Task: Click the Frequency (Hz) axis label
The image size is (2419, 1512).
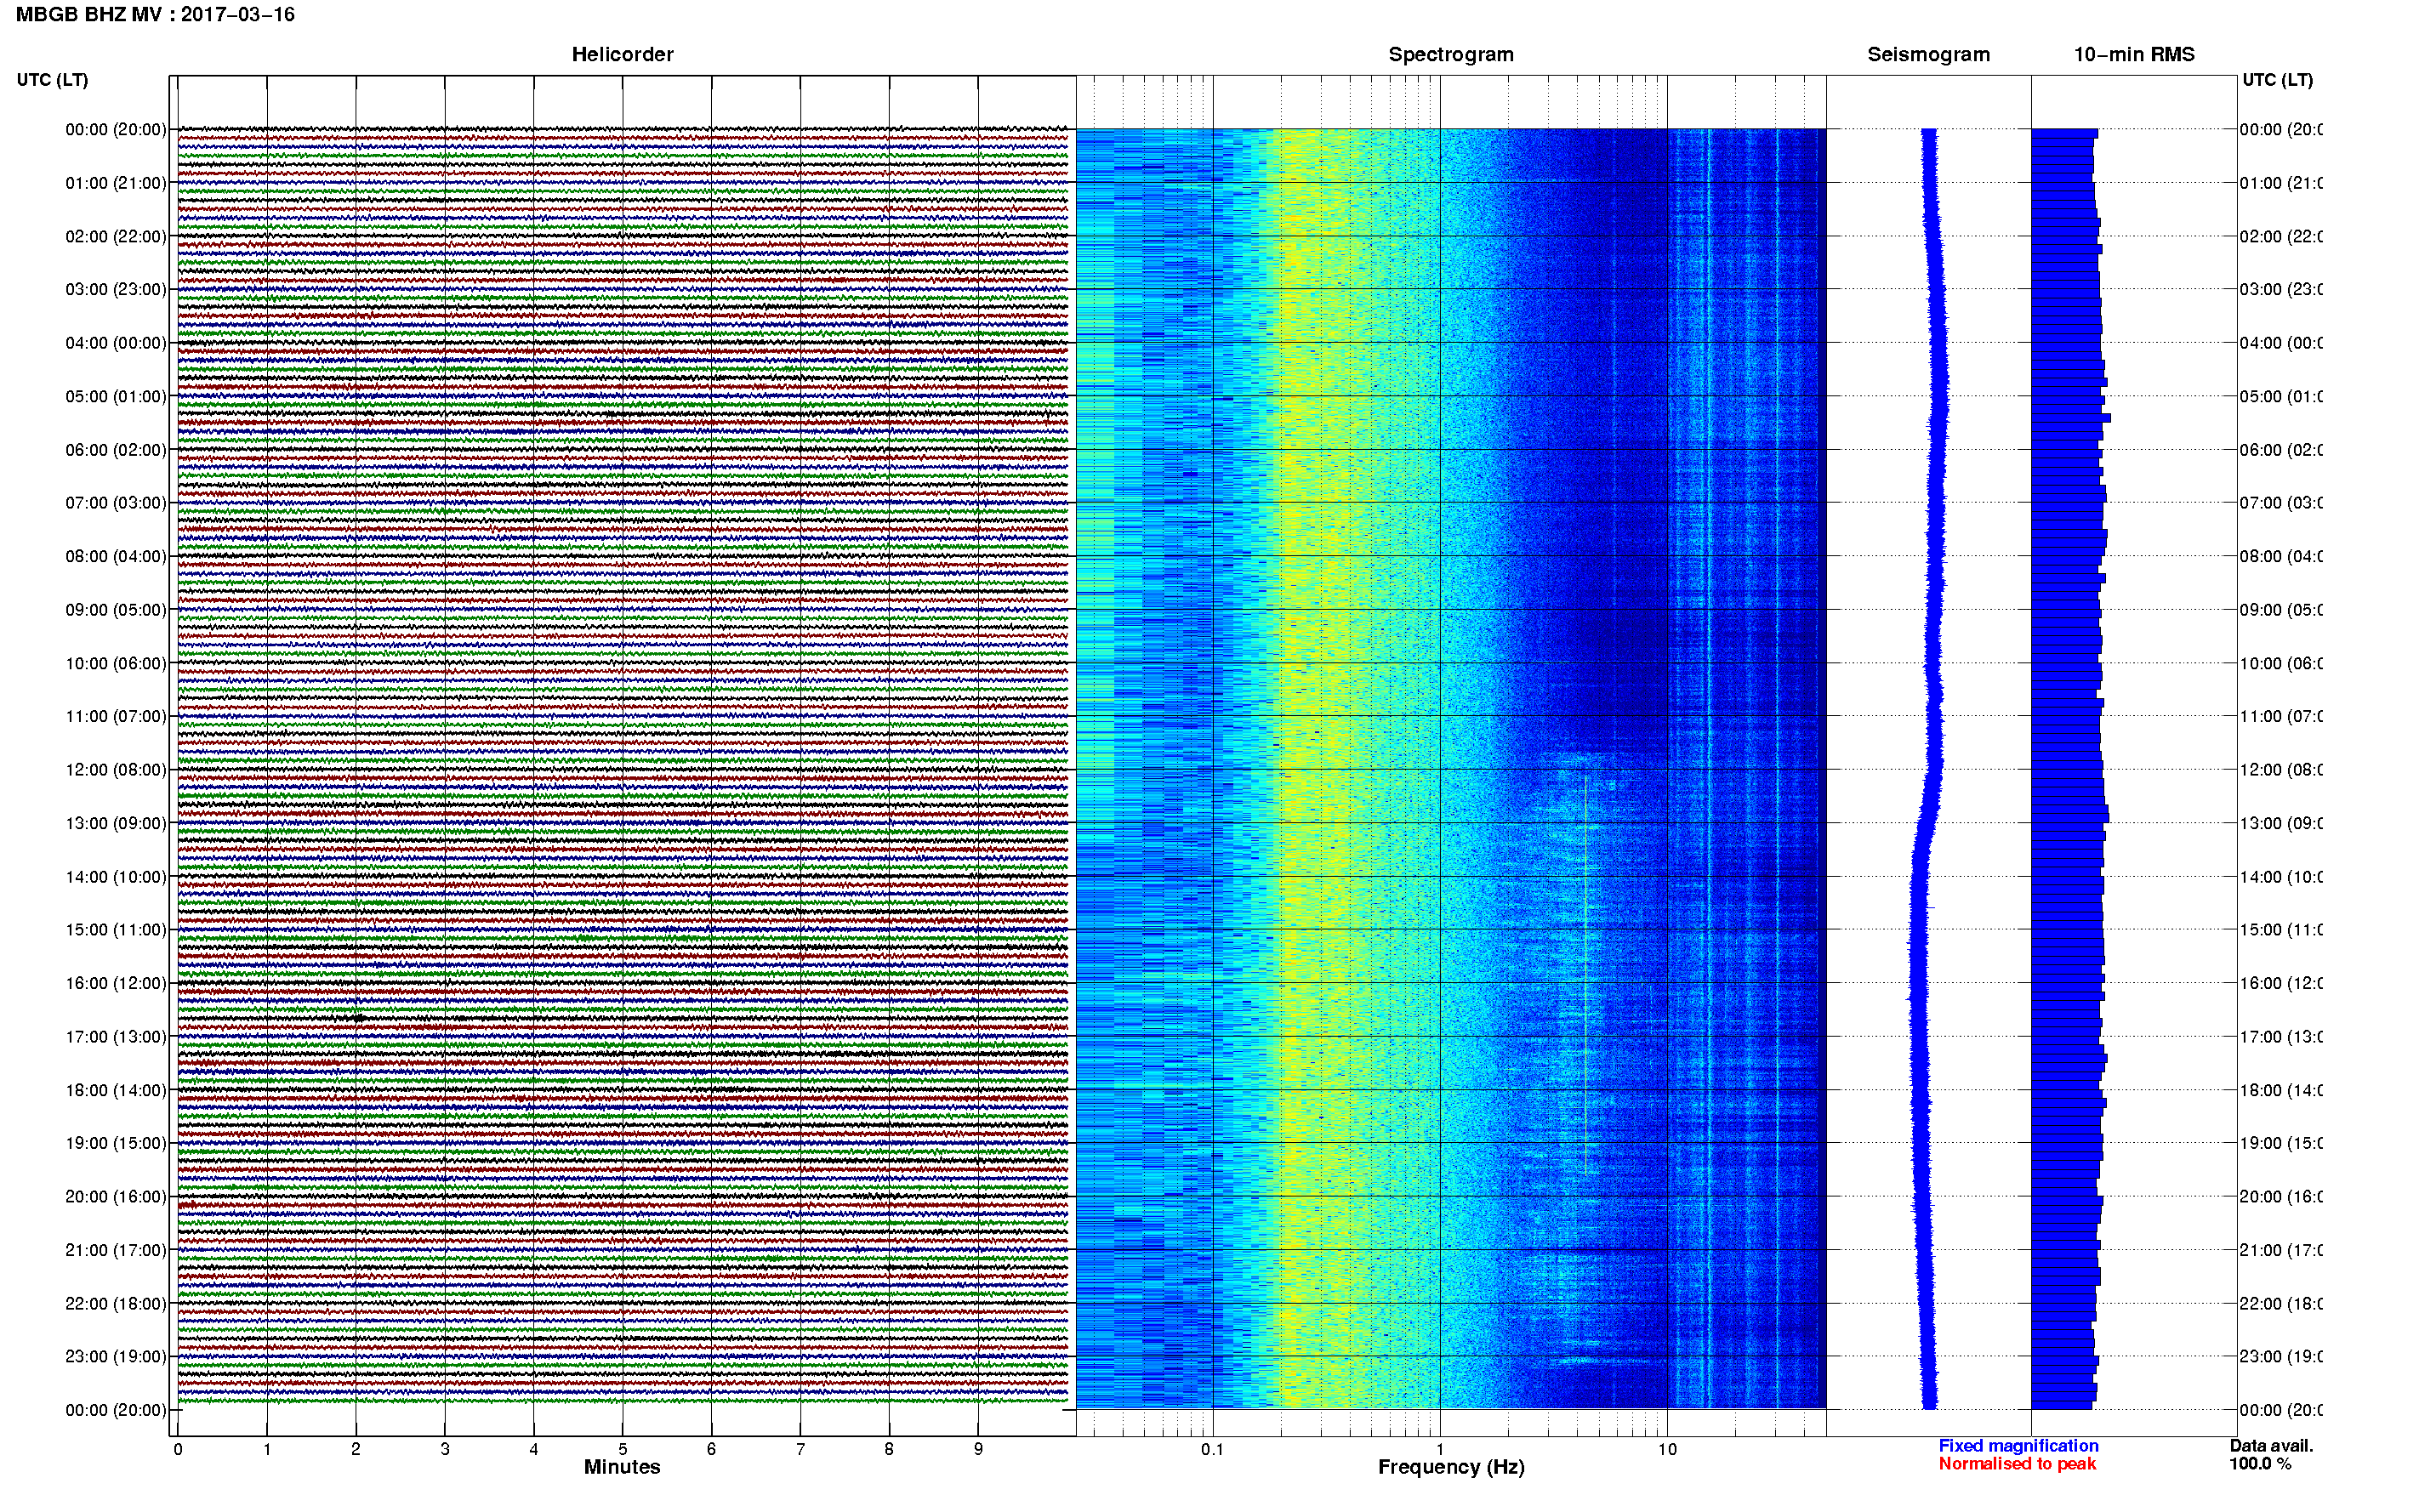Action: [1451, 1467]
